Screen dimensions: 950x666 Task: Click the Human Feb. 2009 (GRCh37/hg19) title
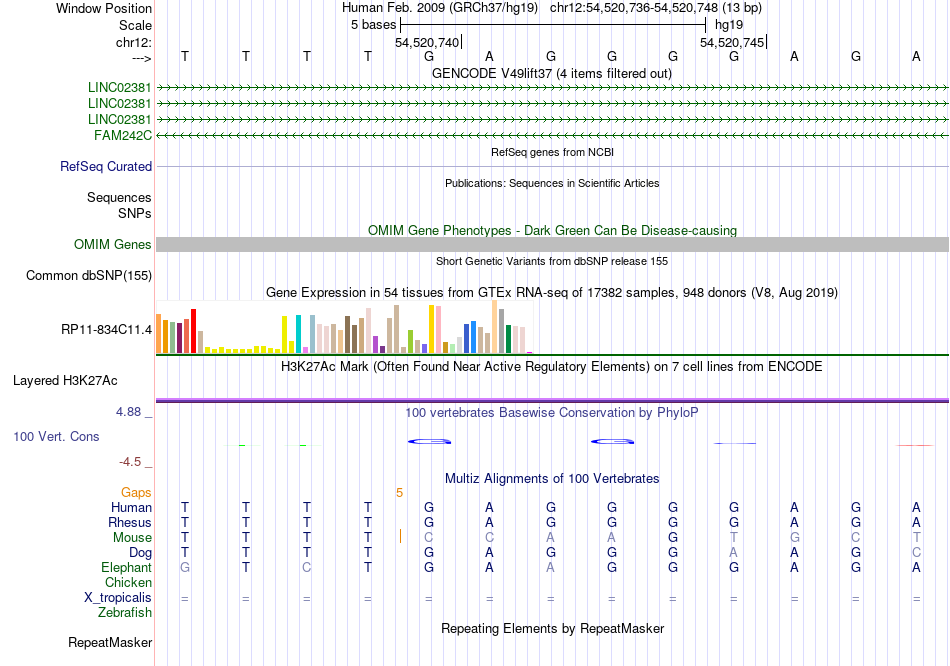pos(440,8)
